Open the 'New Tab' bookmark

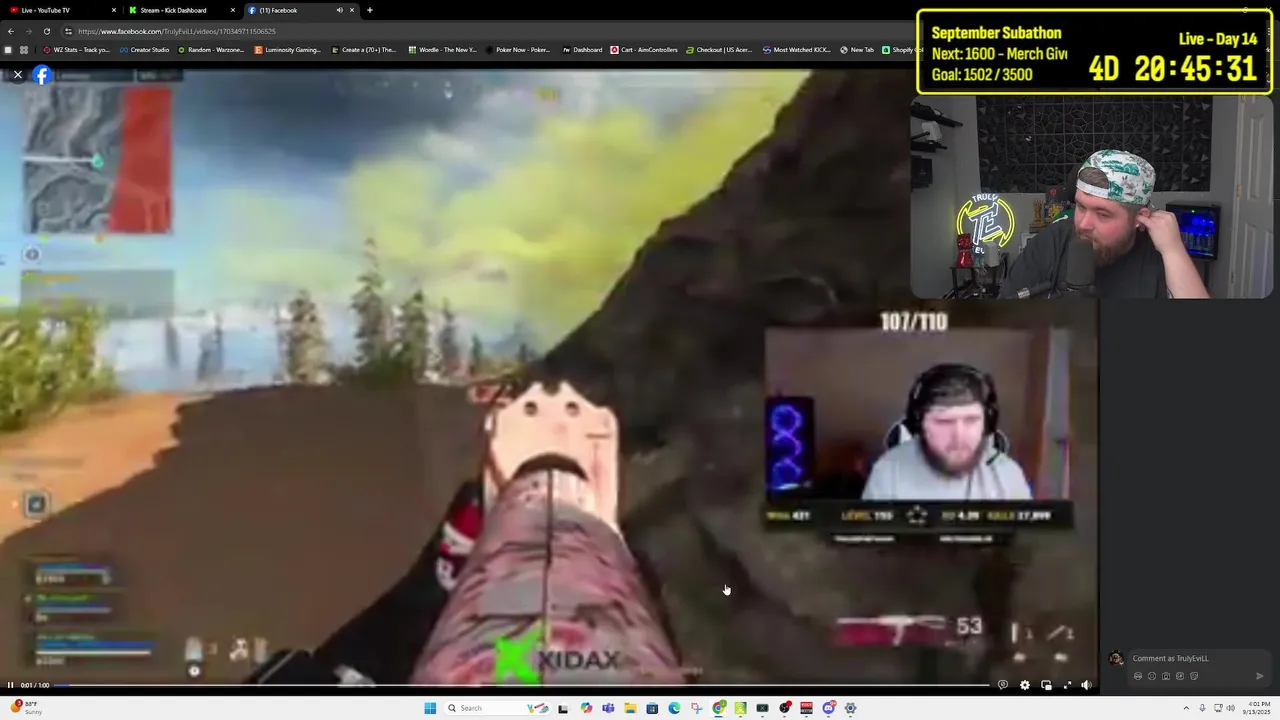857,50
